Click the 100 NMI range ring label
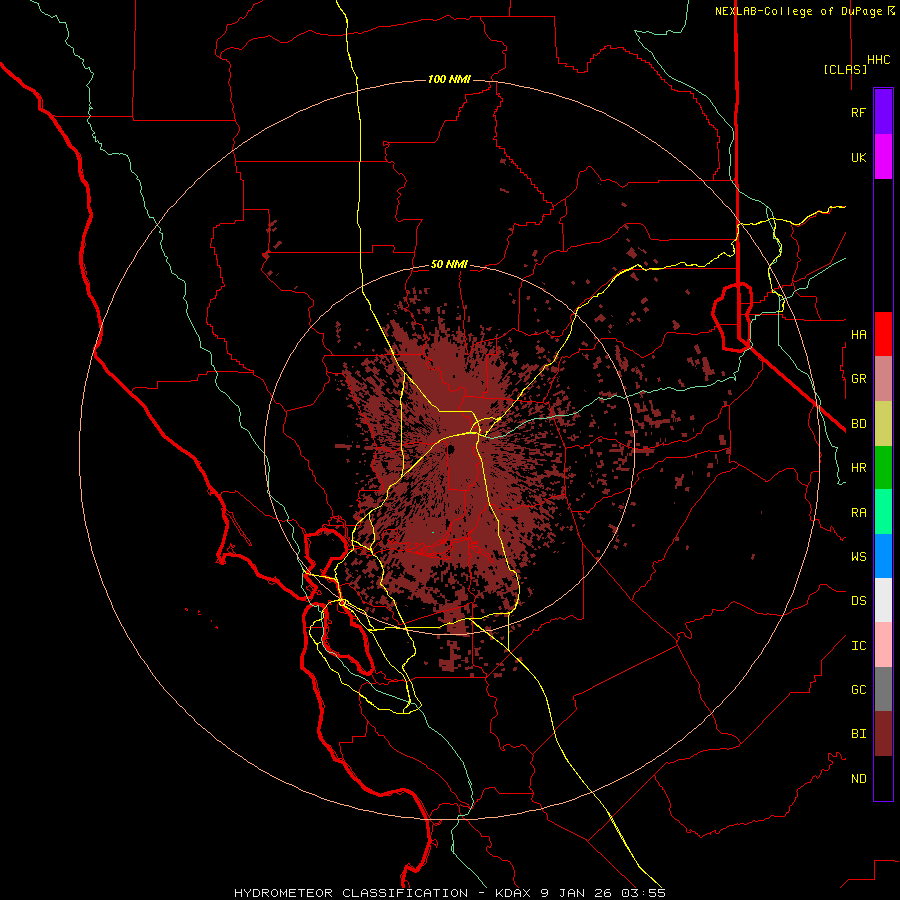Viewport: 900px width, 900px height. pyautogui.click(x=449, y=79)
